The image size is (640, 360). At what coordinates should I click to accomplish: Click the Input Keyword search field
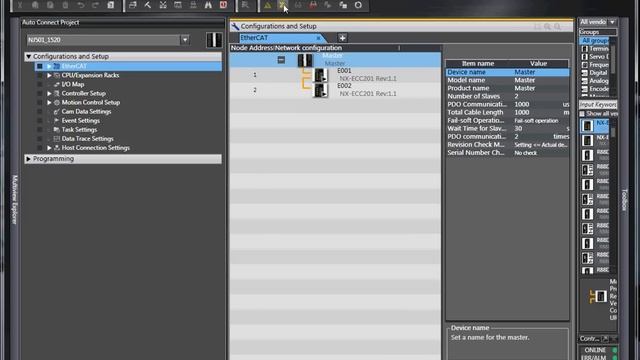click(598, 105)
